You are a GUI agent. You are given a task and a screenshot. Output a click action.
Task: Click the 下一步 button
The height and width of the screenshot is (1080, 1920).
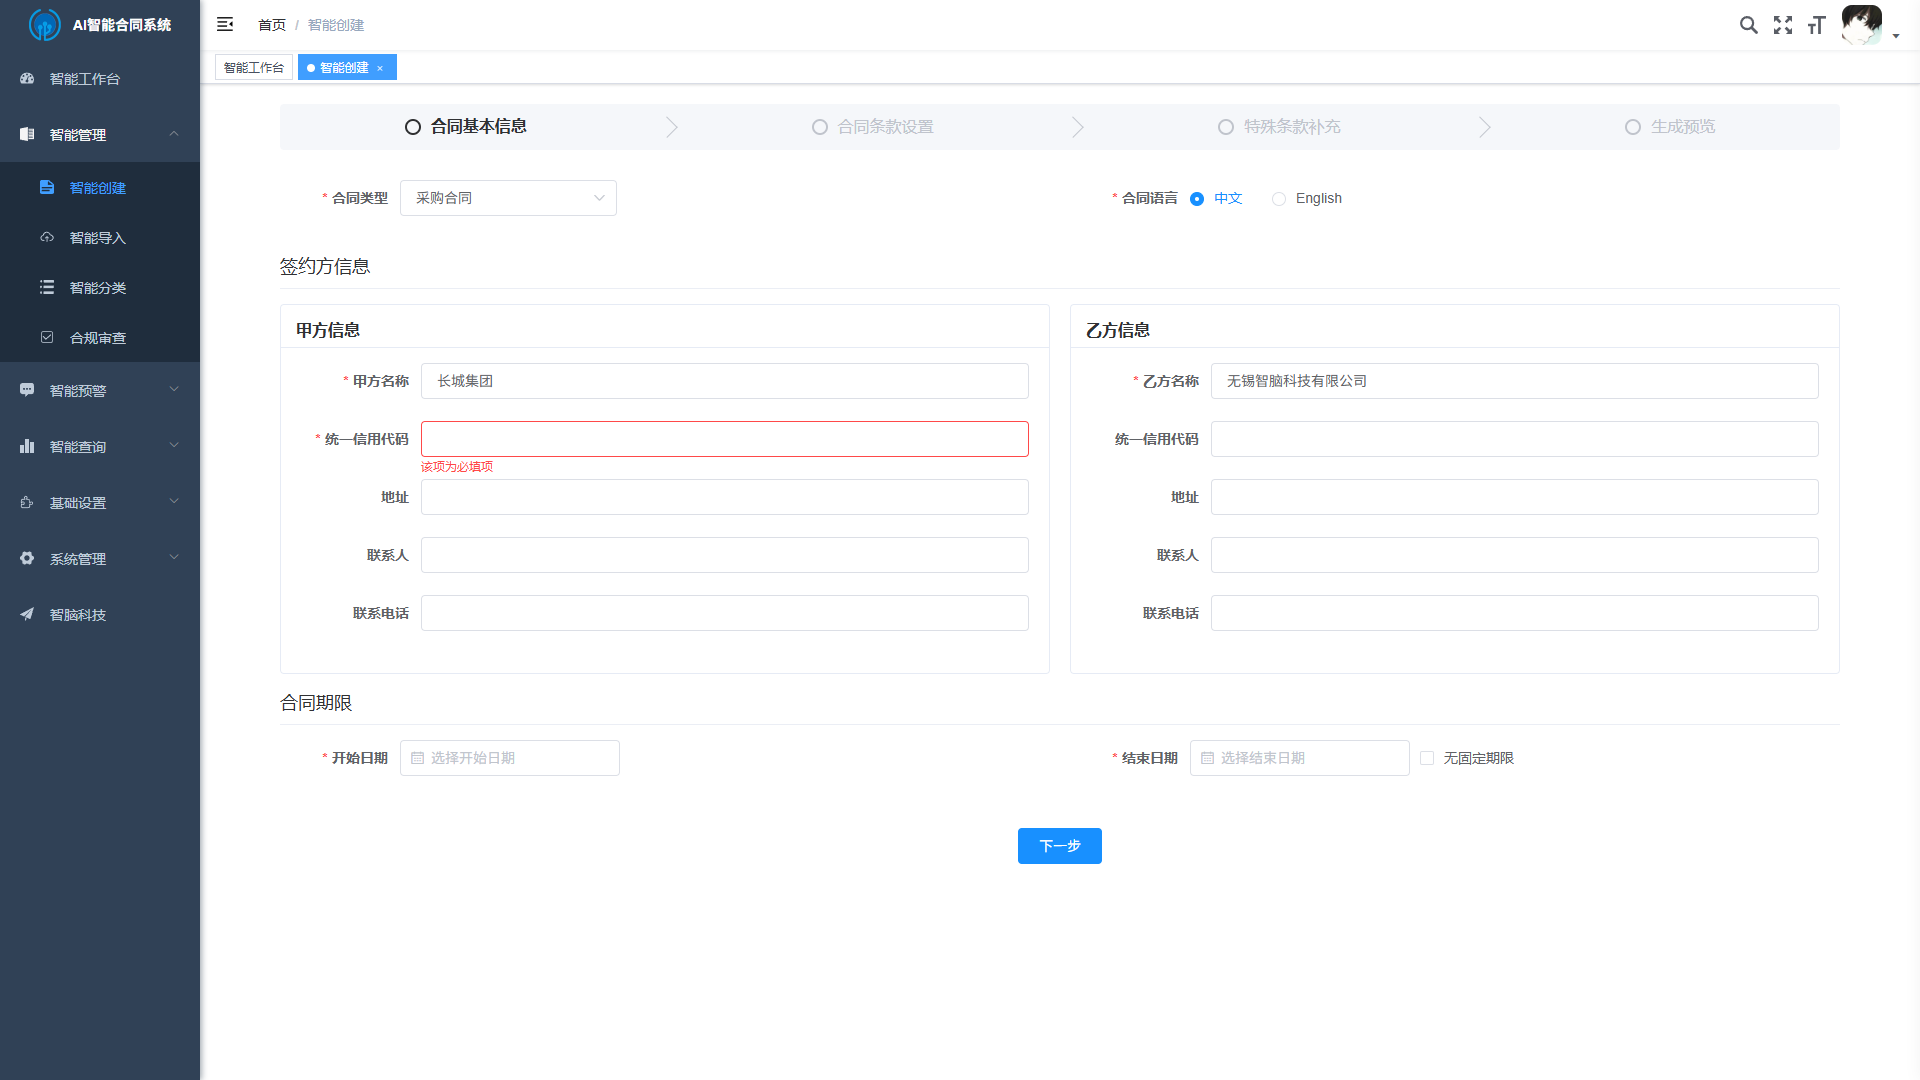tap(1059, 846)
